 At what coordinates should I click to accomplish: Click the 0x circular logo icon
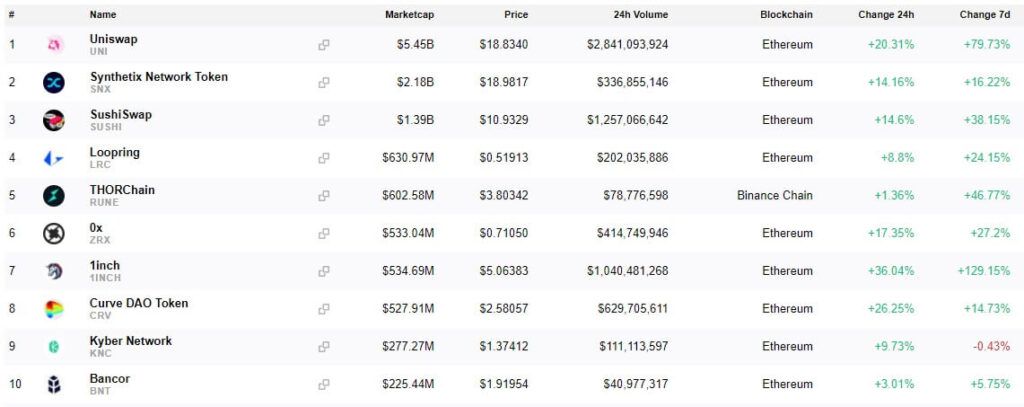pos(54,233)
